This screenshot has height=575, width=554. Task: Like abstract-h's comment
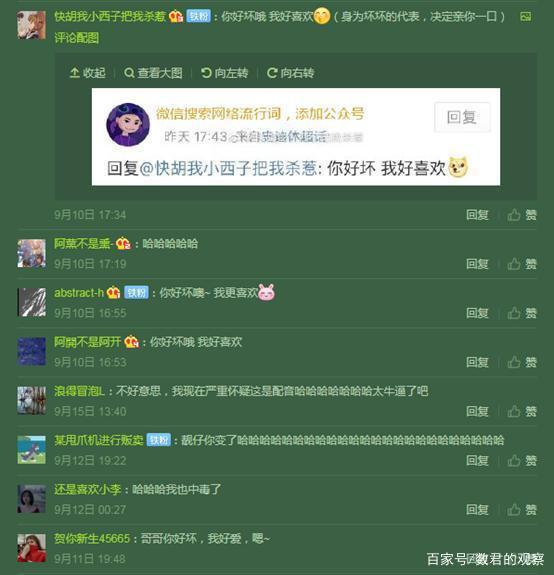522,313
